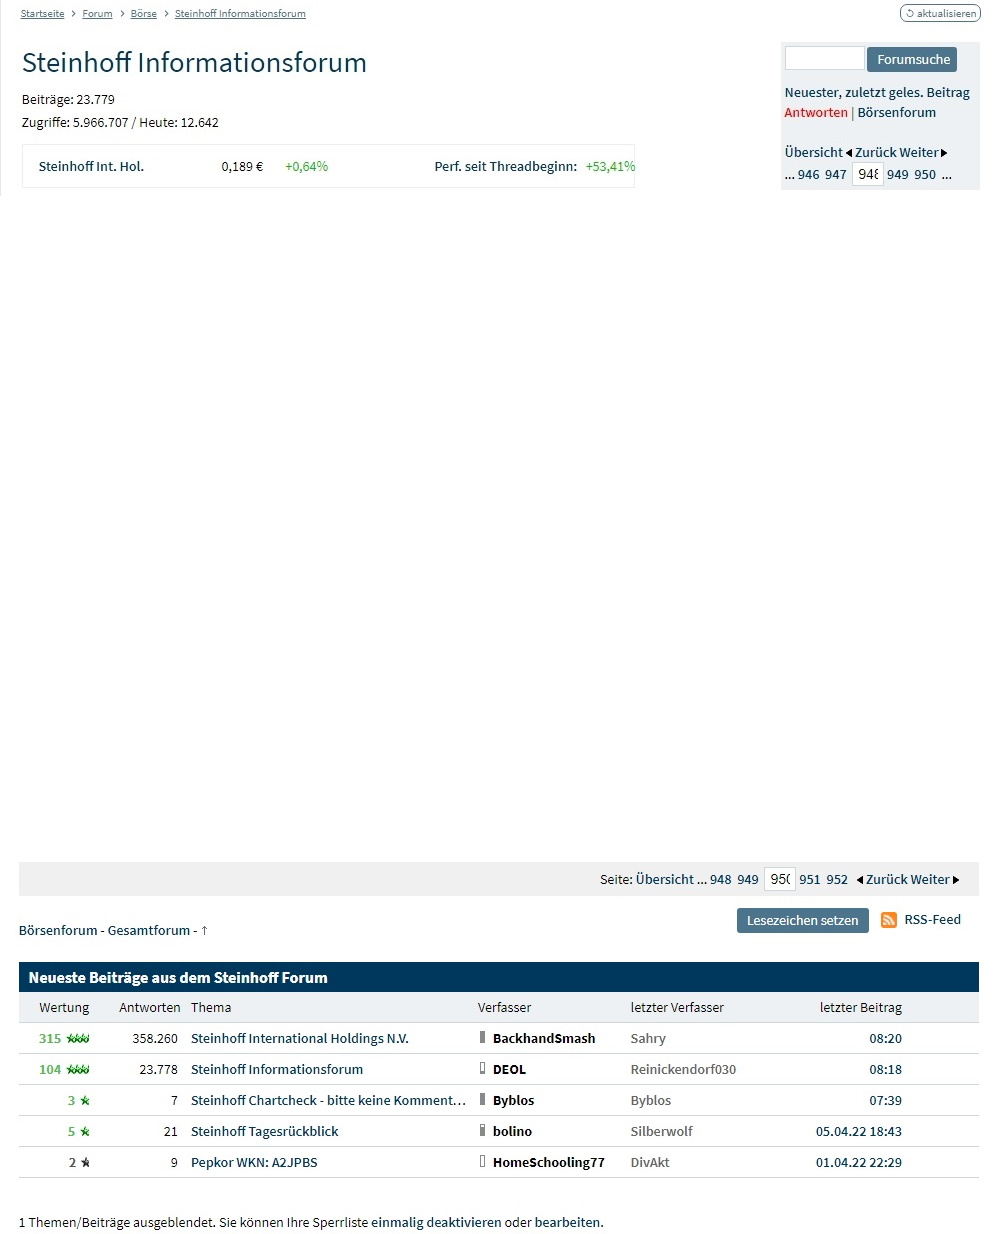999x1234 pixels.
Task: Open Pepkor WKN: A2JPBS thread
Action: coord(254,1163)
